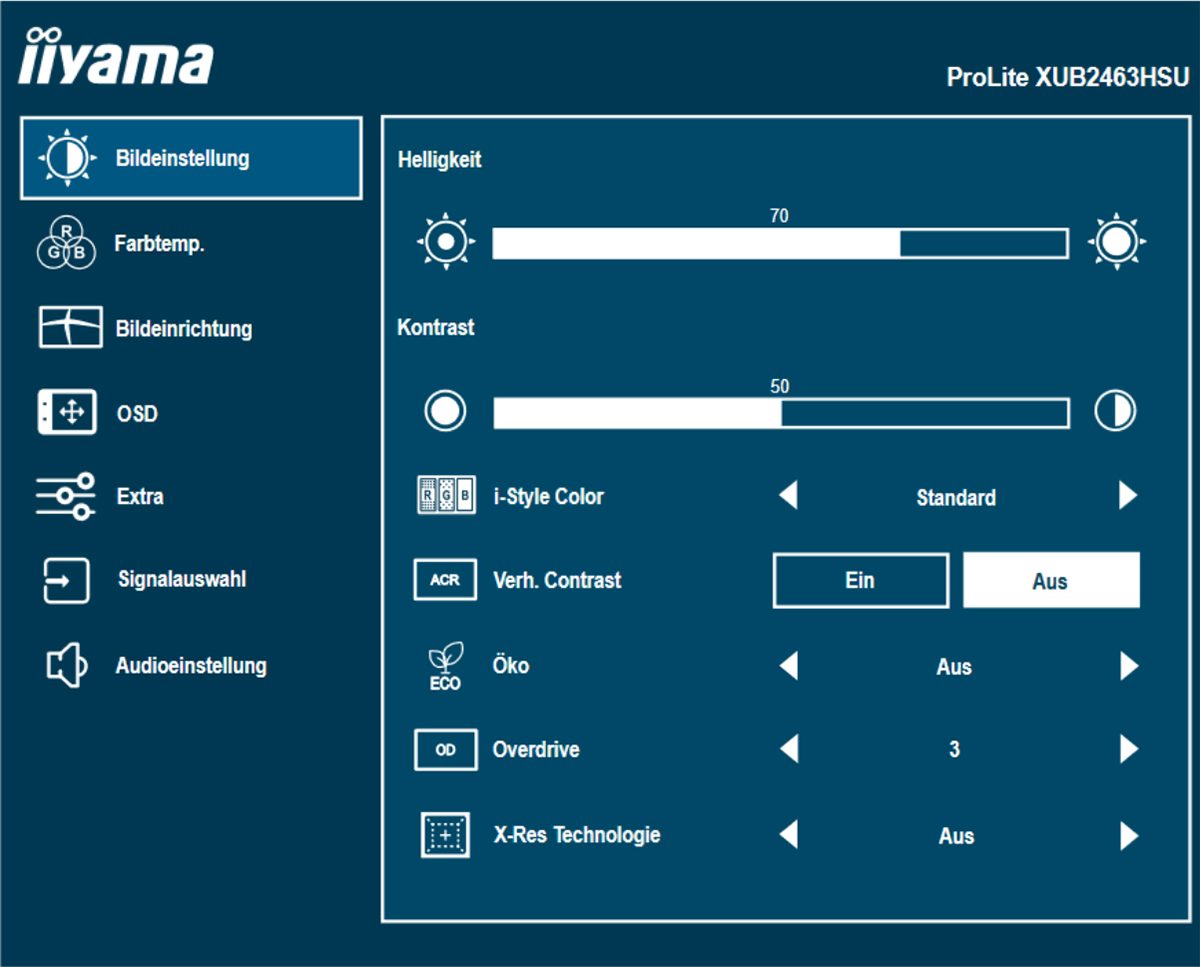Image resolution: width=1200 pixels, height=967 pixels.
Task: Click right arrow for Öko
Action: pos(1129,666)
